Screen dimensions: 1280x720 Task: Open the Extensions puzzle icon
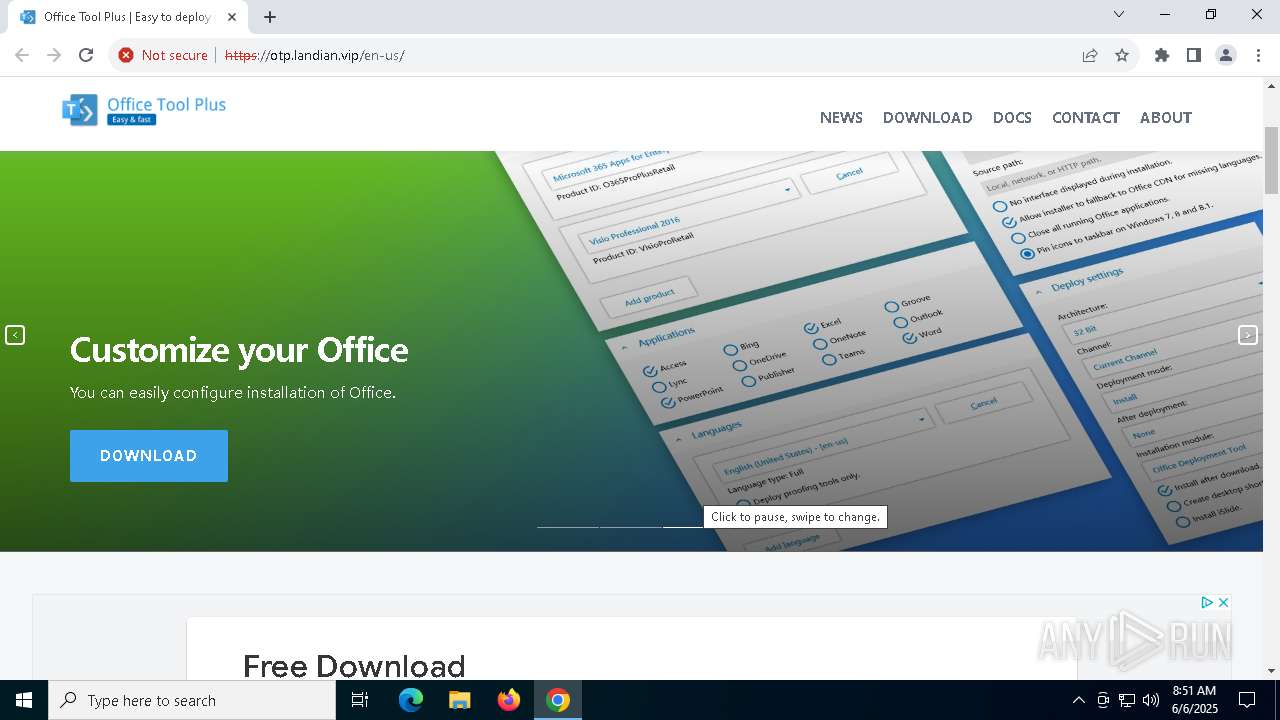pyautogui.click(x=1162, y=55)
